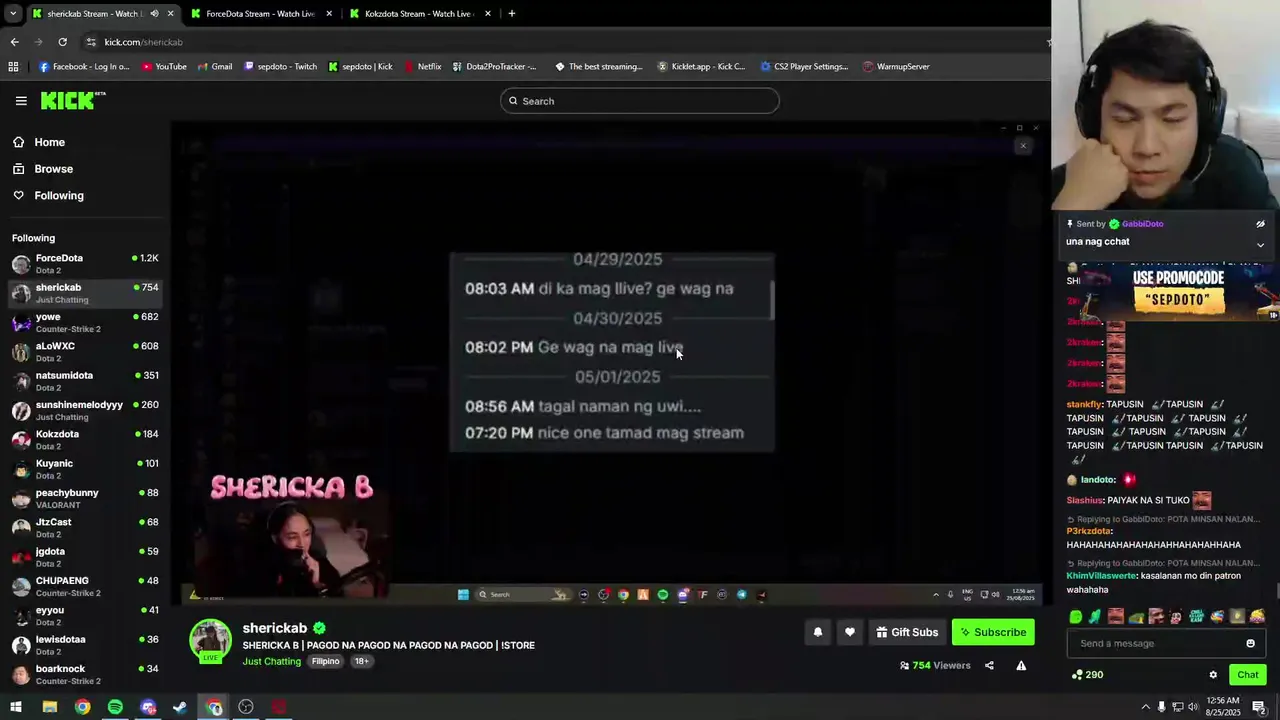Viewport: 1280px width, 720px height.
Task: Click the Gift Subs button
Action: click(907, 632)
